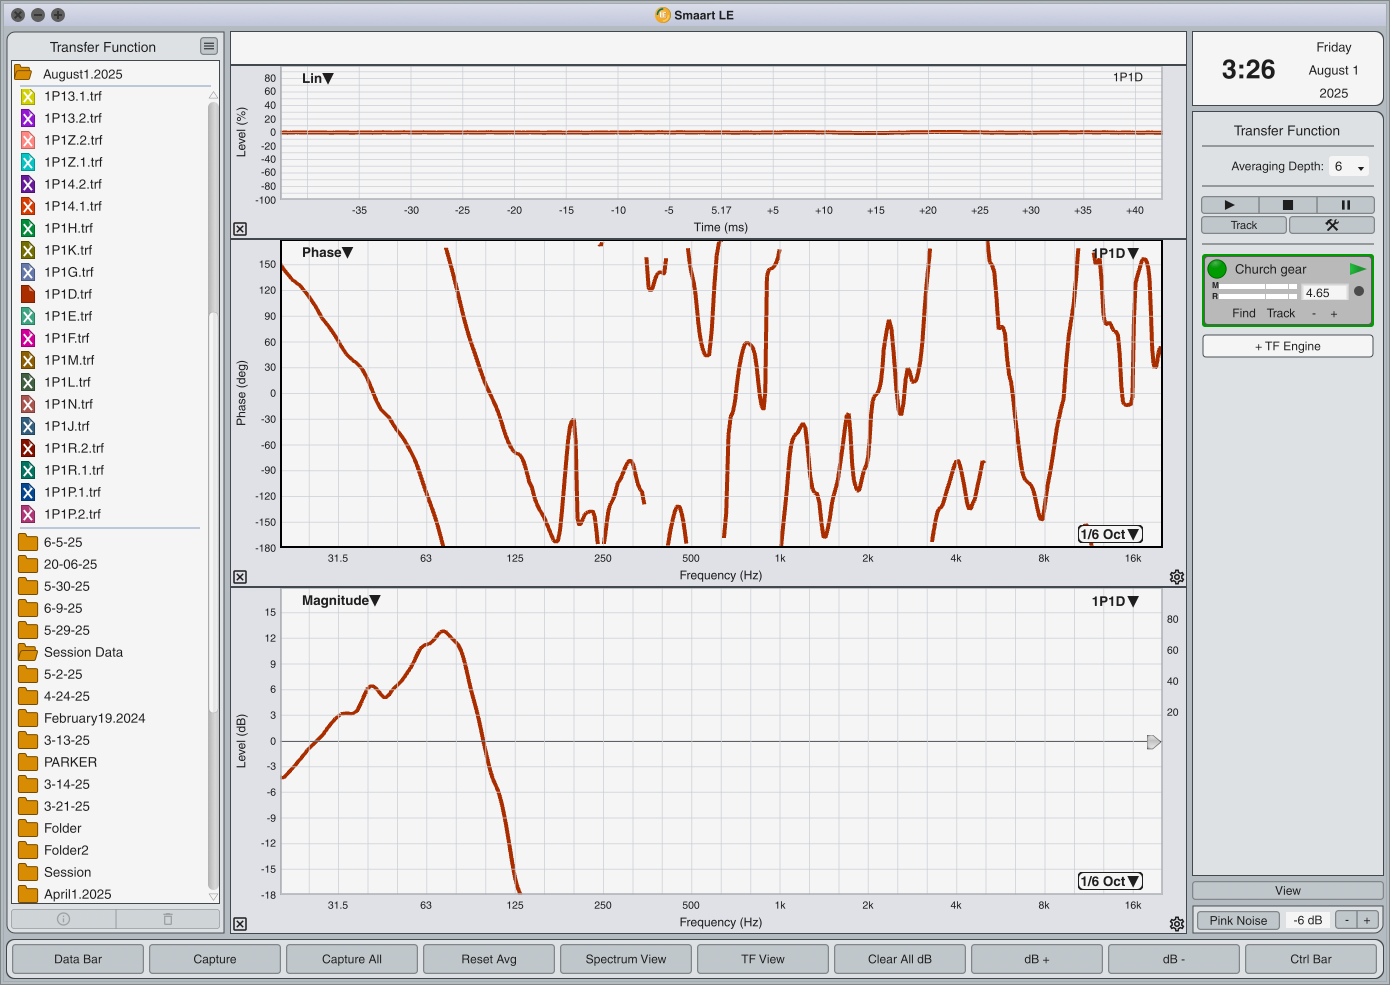Open the Transfer Function panel hamburger menu
Image resolution: width=1390 pixels, height=985 pixels.
click(x=208, y=46)
